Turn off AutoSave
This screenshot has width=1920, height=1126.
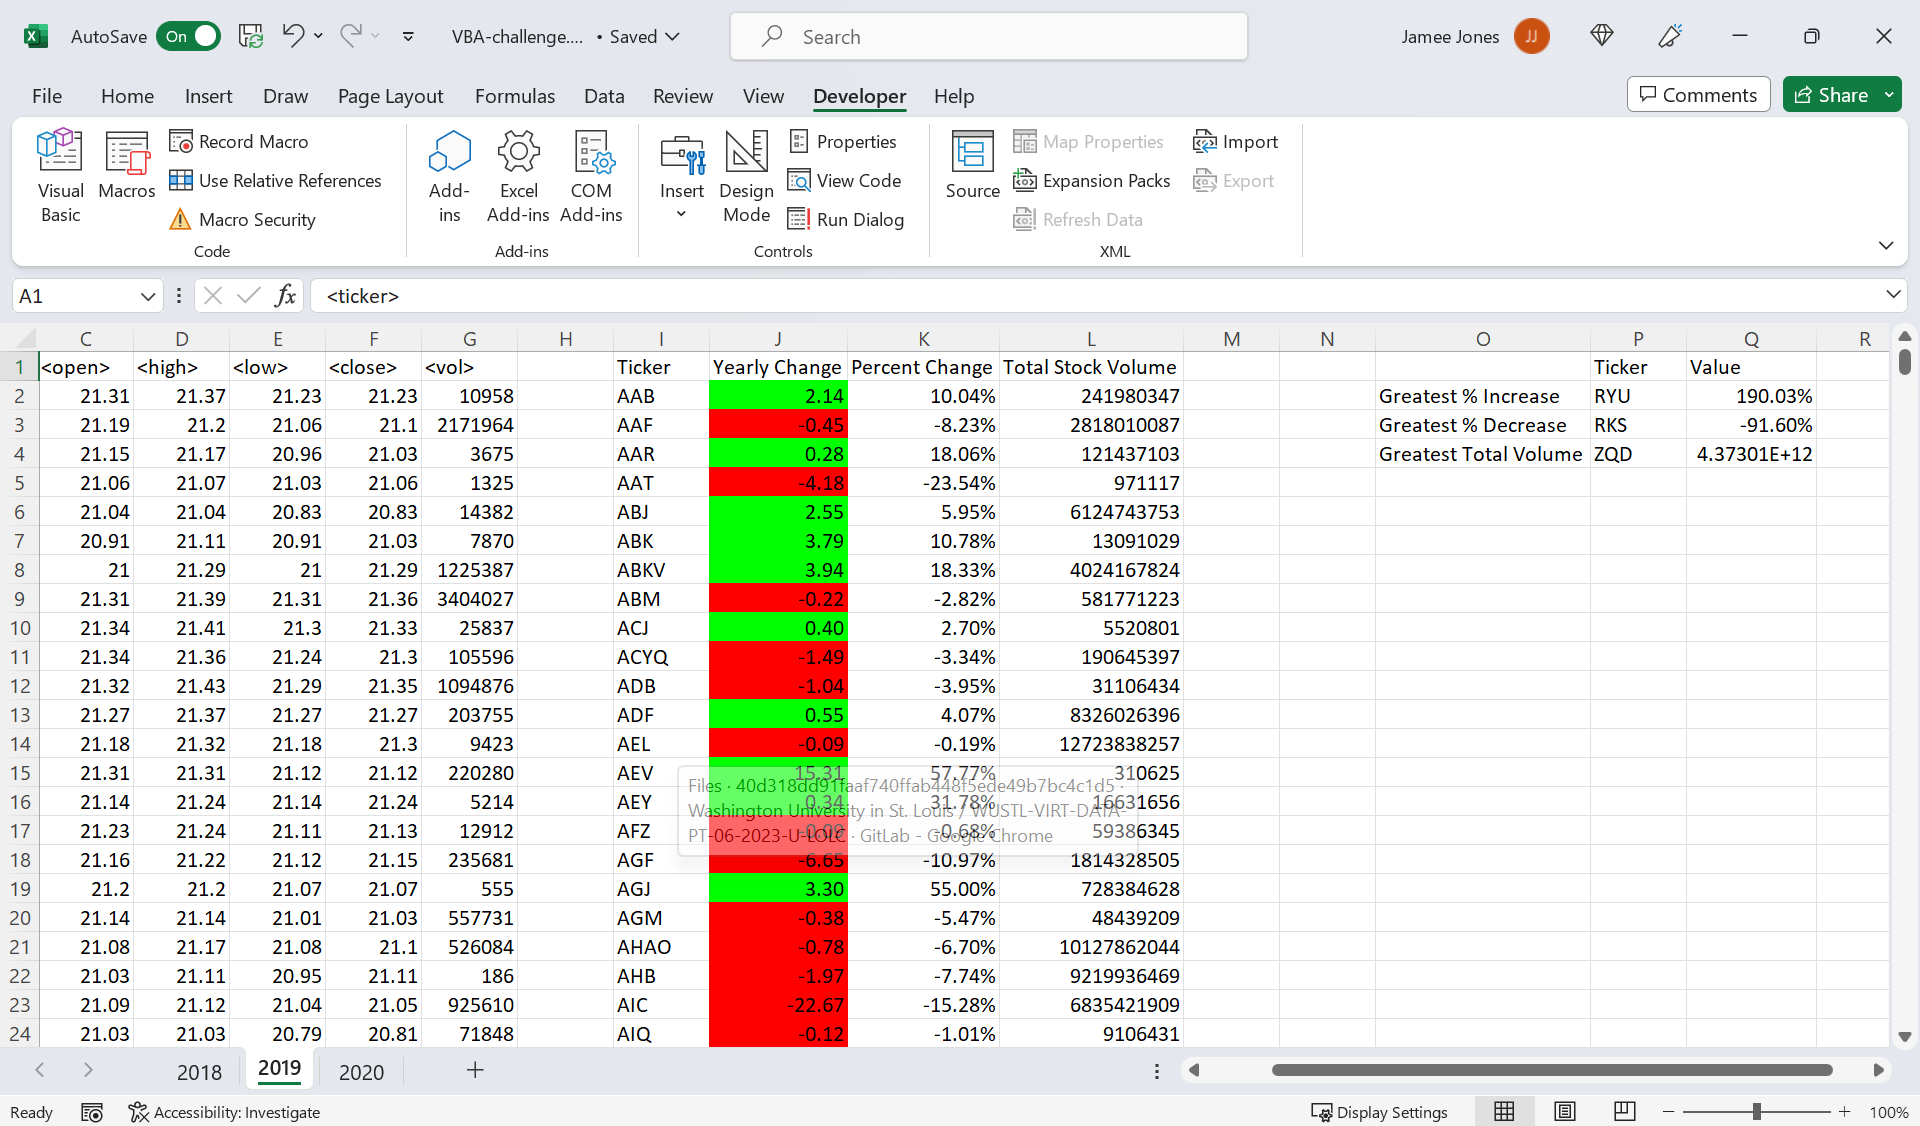188,36
